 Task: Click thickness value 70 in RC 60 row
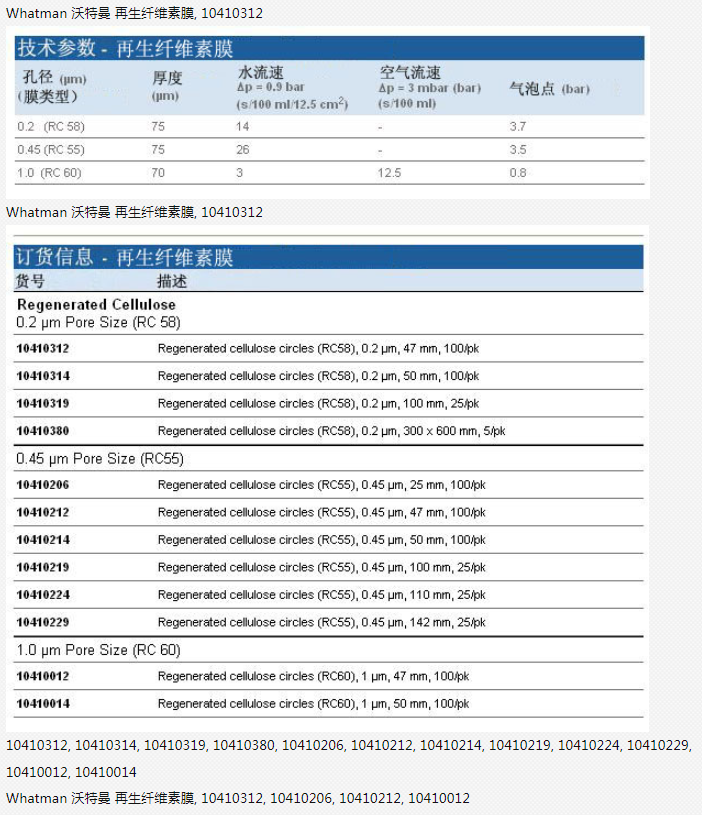[158, 173]
